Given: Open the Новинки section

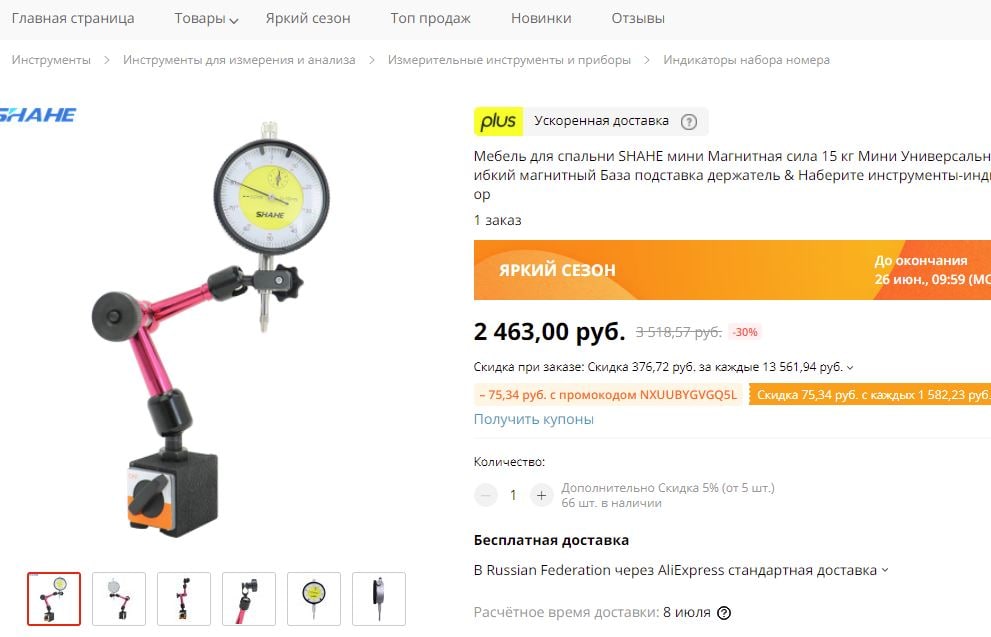Looking at the screenshot, I should click(x=541, y=18).
